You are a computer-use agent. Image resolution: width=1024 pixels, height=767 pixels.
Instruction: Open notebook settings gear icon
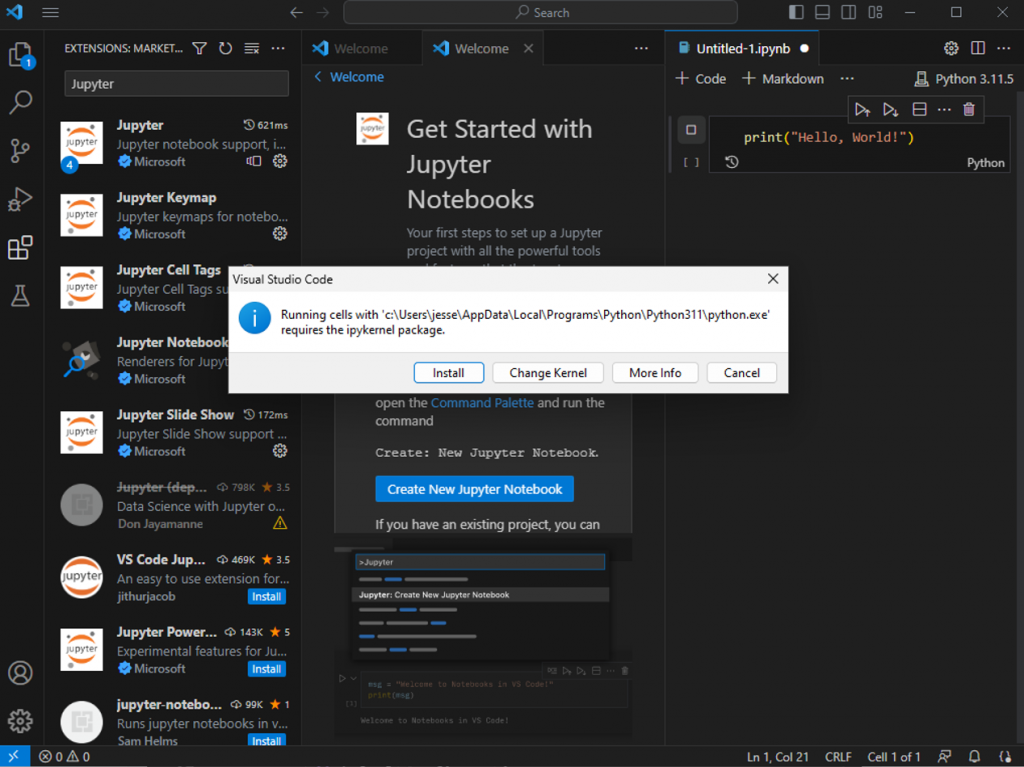coord(952,48)
